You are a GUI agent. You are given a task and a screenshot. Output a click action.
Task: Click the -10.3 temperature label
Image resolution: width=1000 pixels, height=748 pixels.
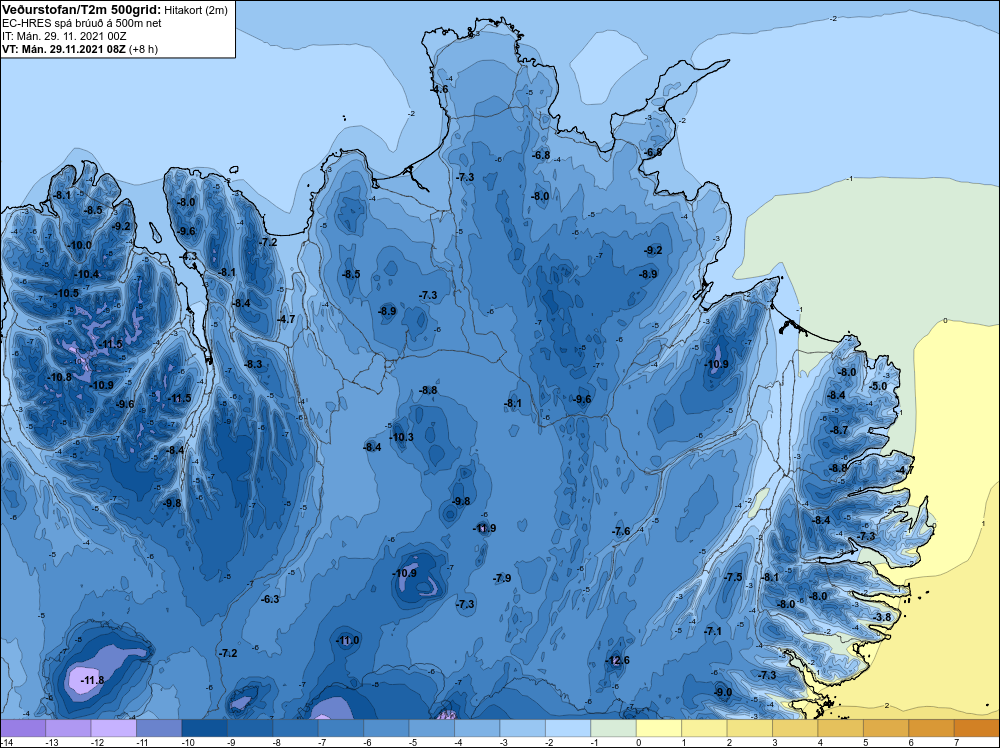click(x=402, y=437)
